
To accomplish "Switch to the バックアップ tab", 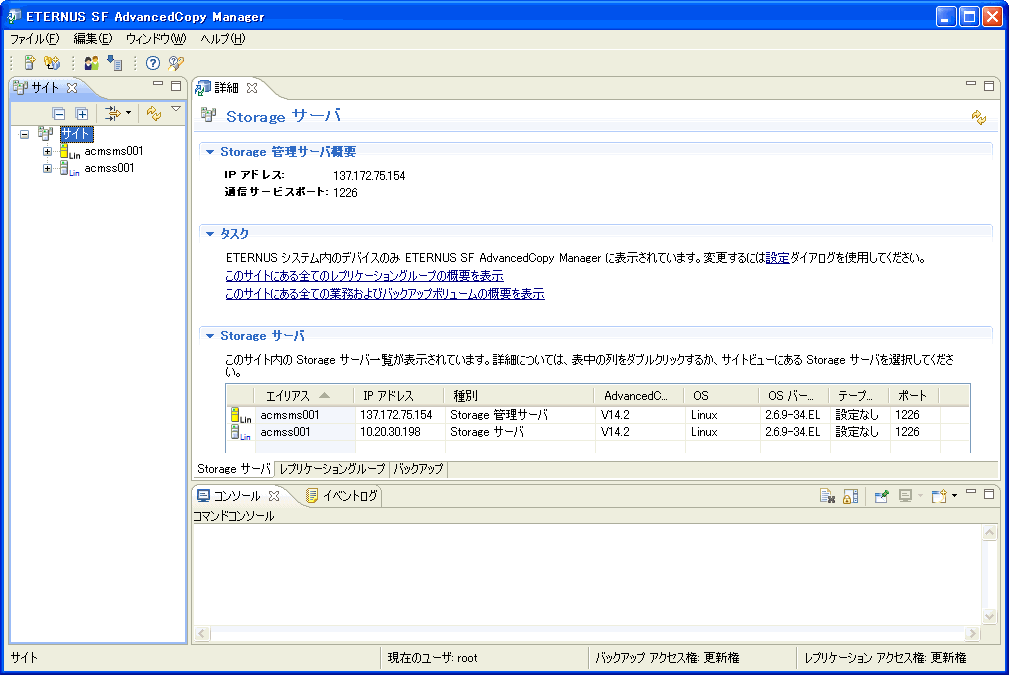I will pyautogui.click(x=418, y=469).
